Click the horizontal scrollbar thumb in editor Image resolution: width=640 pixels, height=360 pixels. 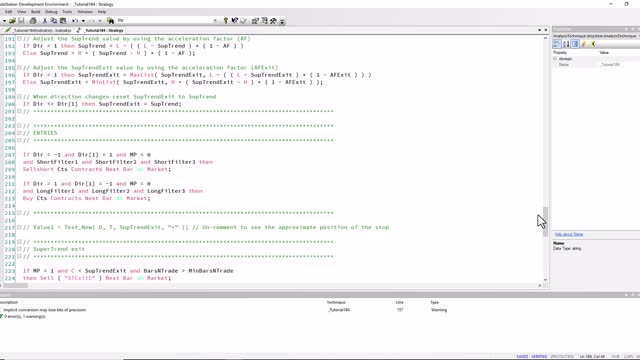pos(16,285)
